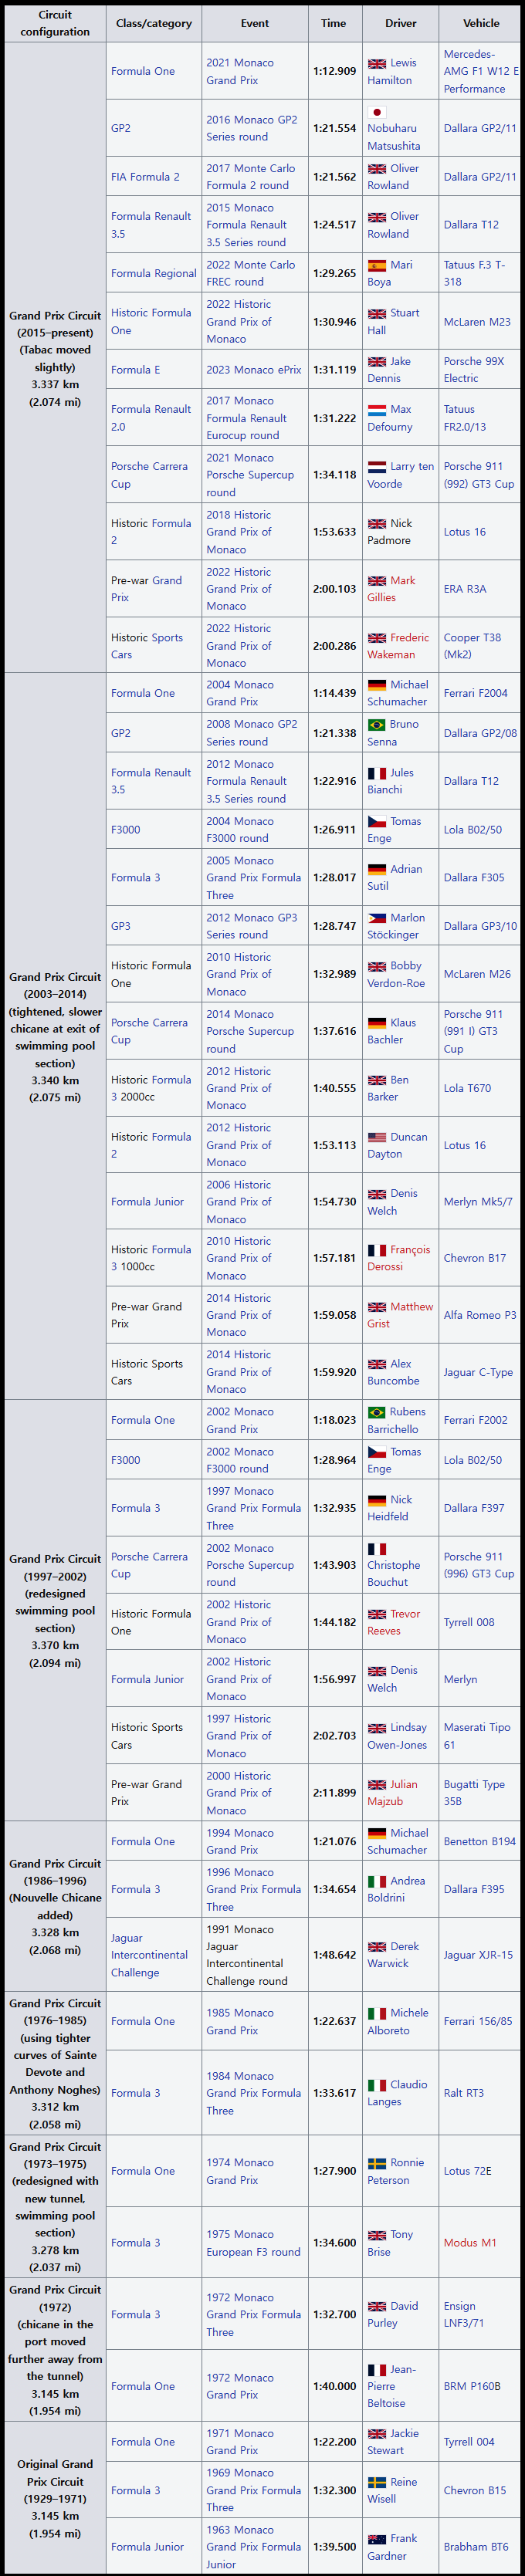Image resolution: width=525 pixels, height=2576 pixels.
Task: Open the Ferrari 156/85 vehicle link
Action: [478, 2021]
